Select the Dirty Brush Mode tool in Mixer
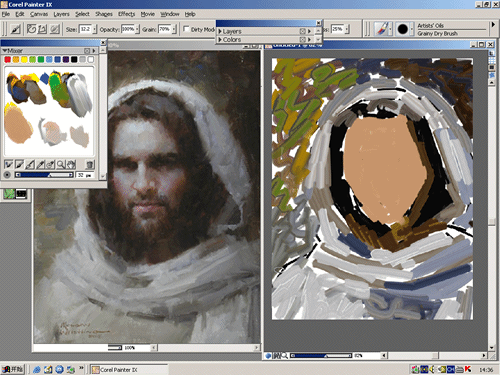The height and width of the screenshot is (375, 500). [x=8, y=164]
